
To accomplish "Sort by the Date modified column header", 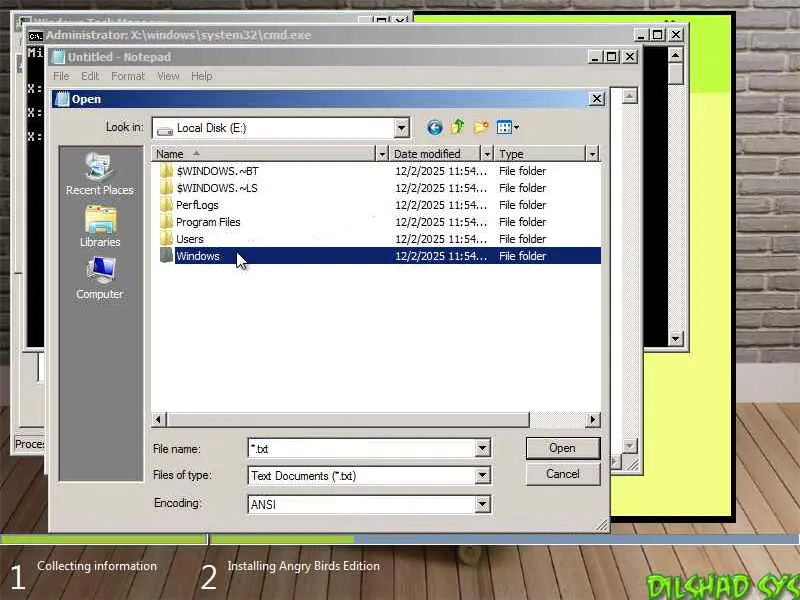I will 435,154.
